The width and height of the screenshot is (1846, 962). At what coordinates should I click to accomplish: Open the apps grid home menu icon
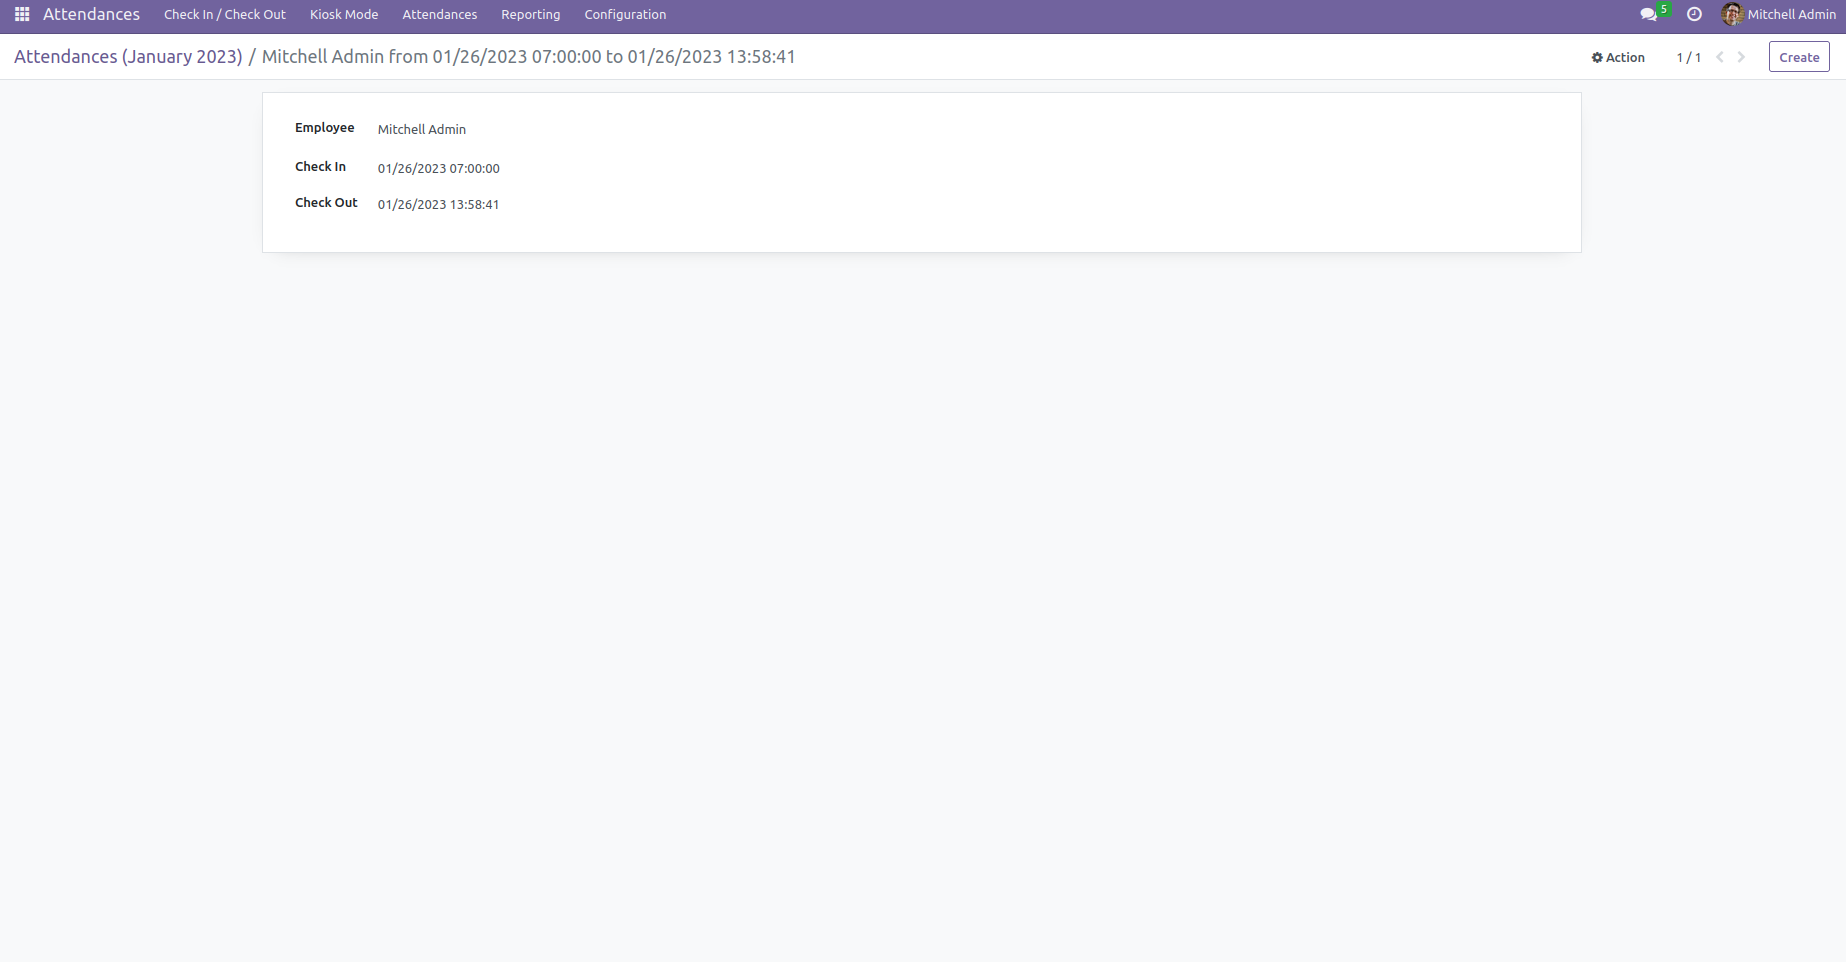[22, 14]
